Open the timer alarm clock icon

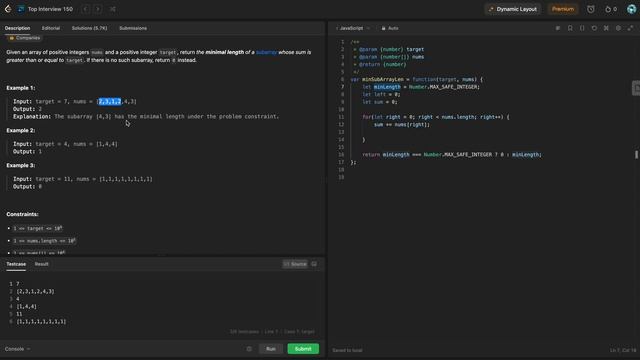point(591,9)
